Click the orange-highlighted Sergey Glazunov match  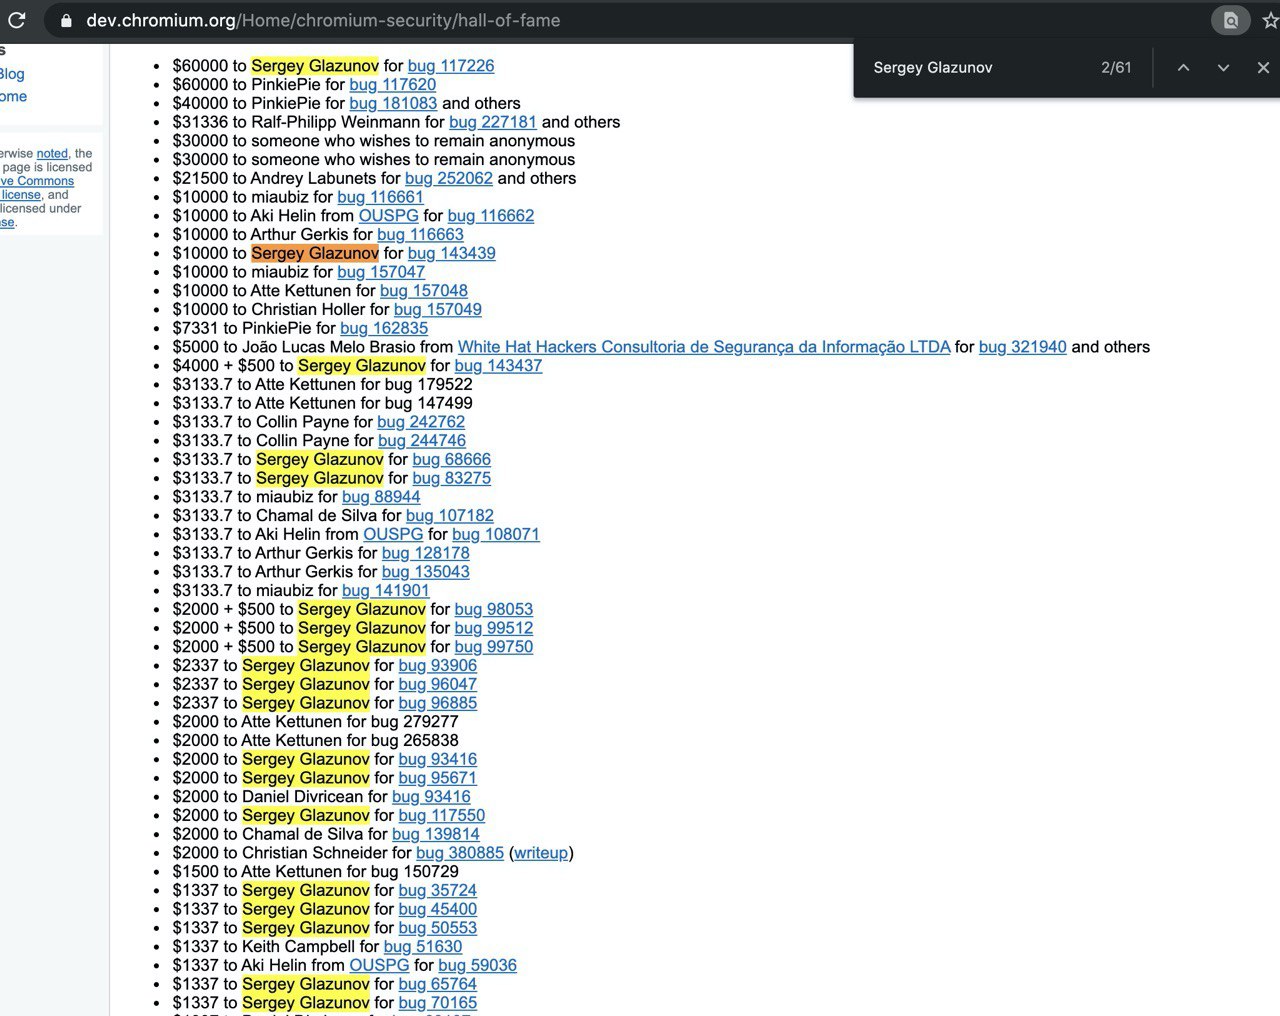(315, 253)
